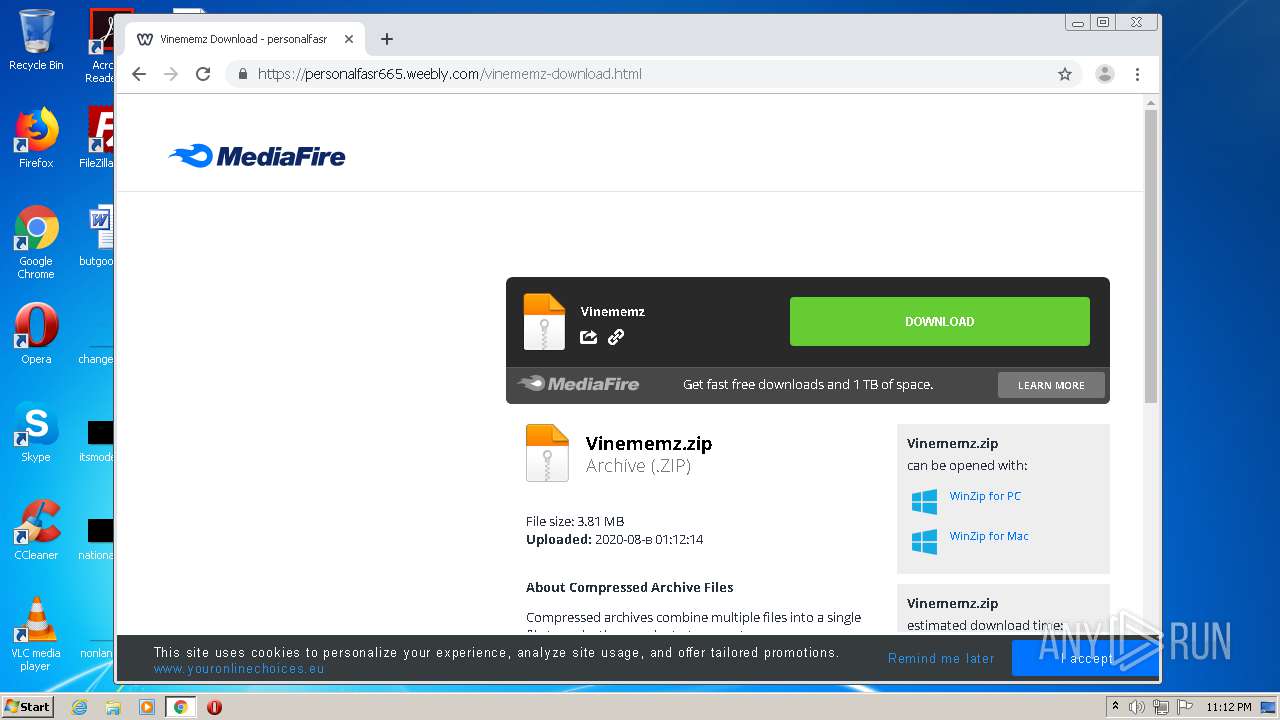This screenshot has height=720, width=1280.
Task: Open www.youronlinechoices.eu link
Action: point(239,669)
